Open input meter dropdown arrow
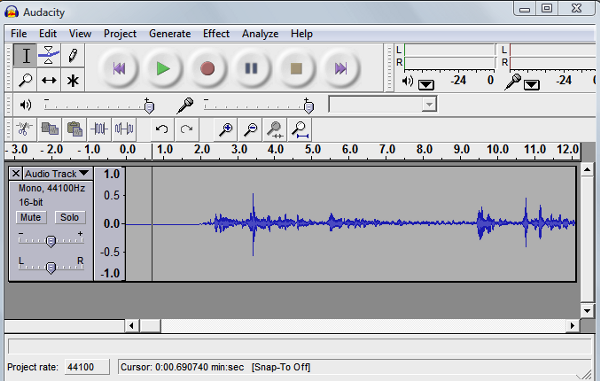600x381 pixels. click(x=532, y=85)
